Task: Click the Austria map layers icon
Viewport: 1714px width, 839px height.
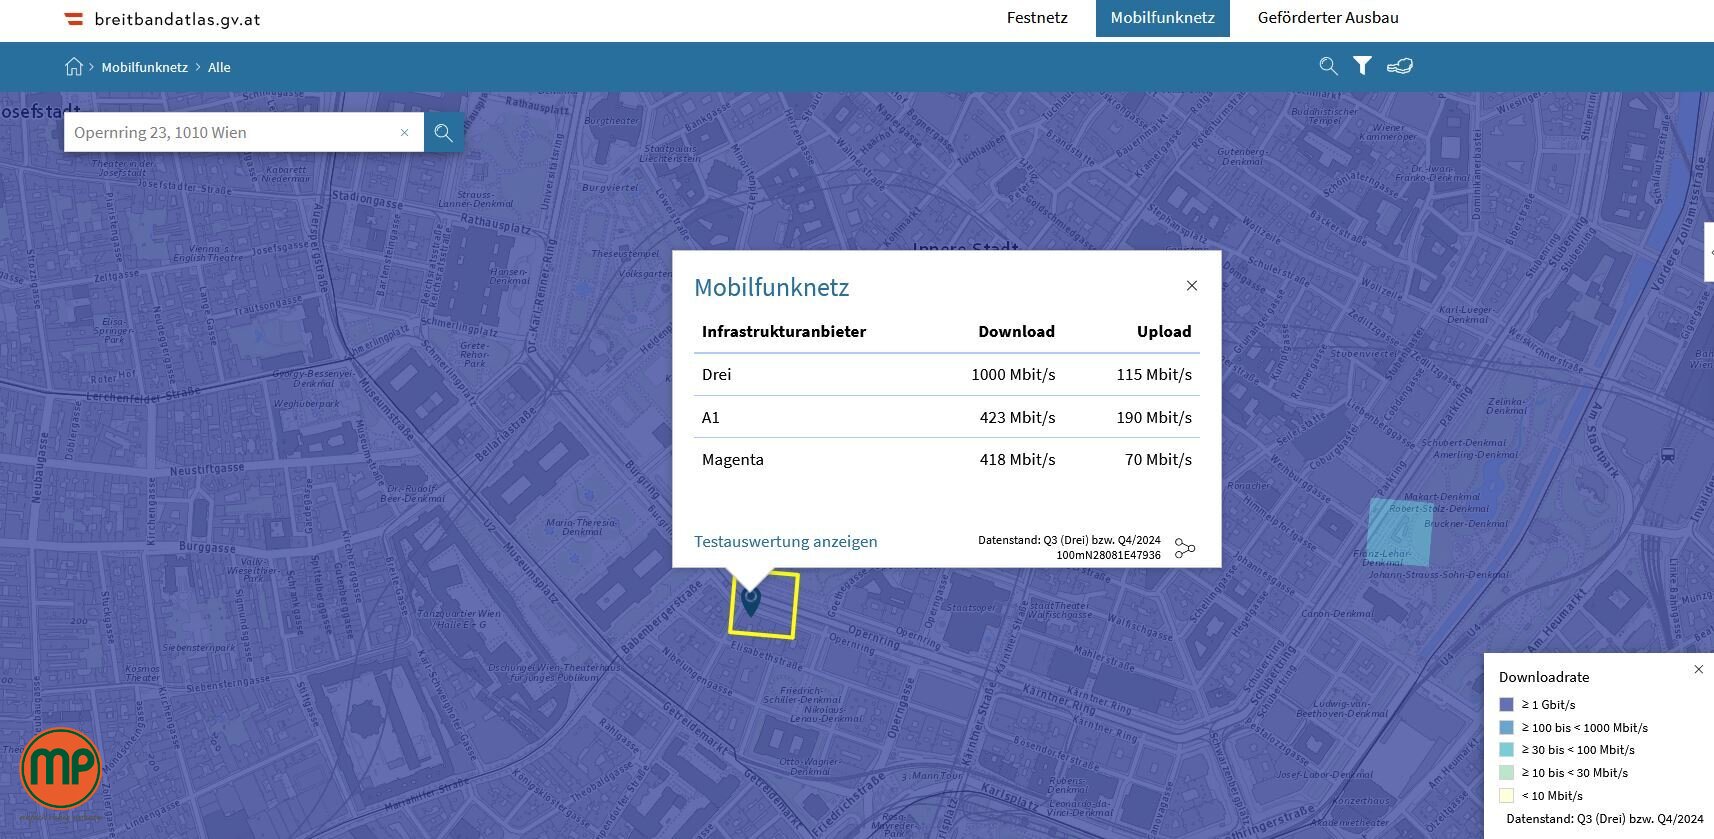Action: (1400, 66)
